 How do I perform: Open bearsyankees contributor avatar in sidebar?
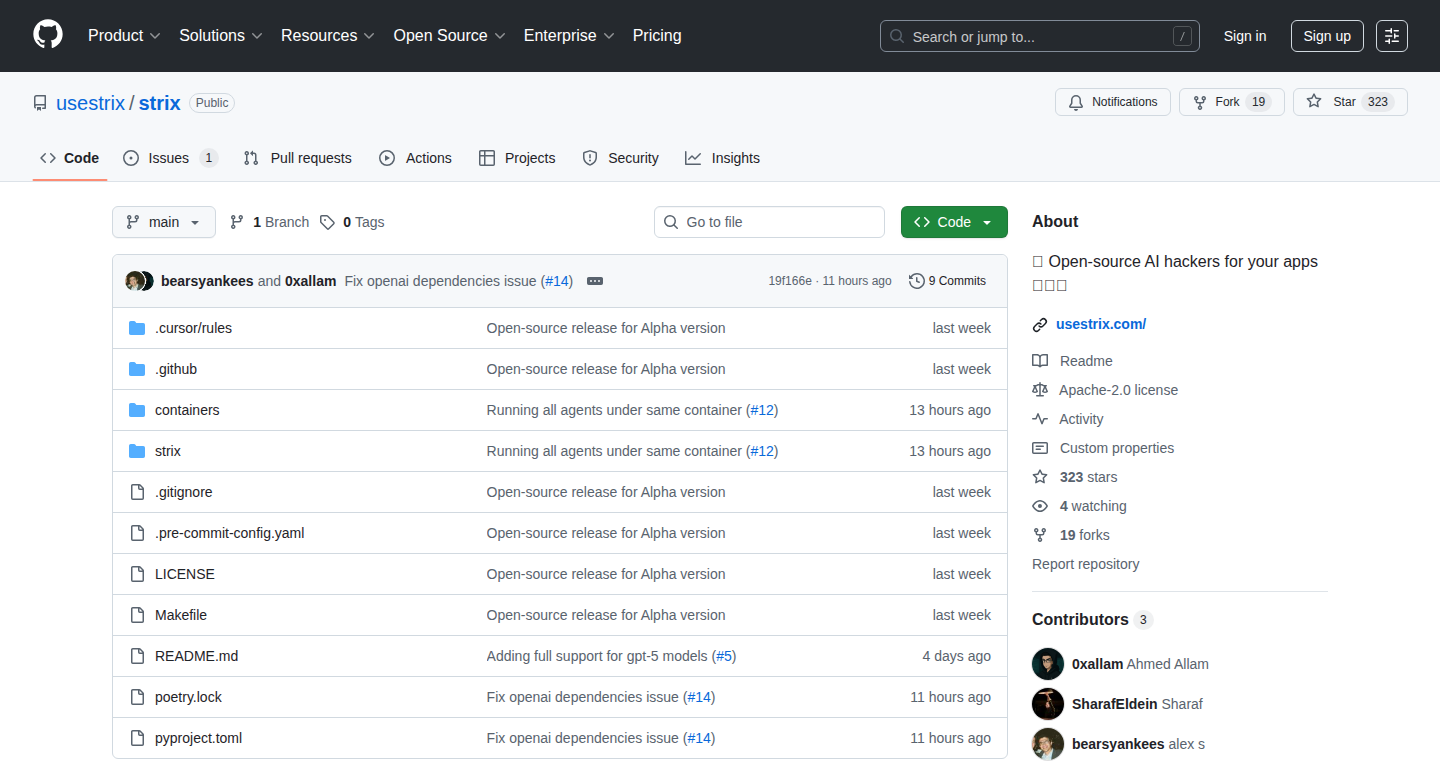point(1048,744)
